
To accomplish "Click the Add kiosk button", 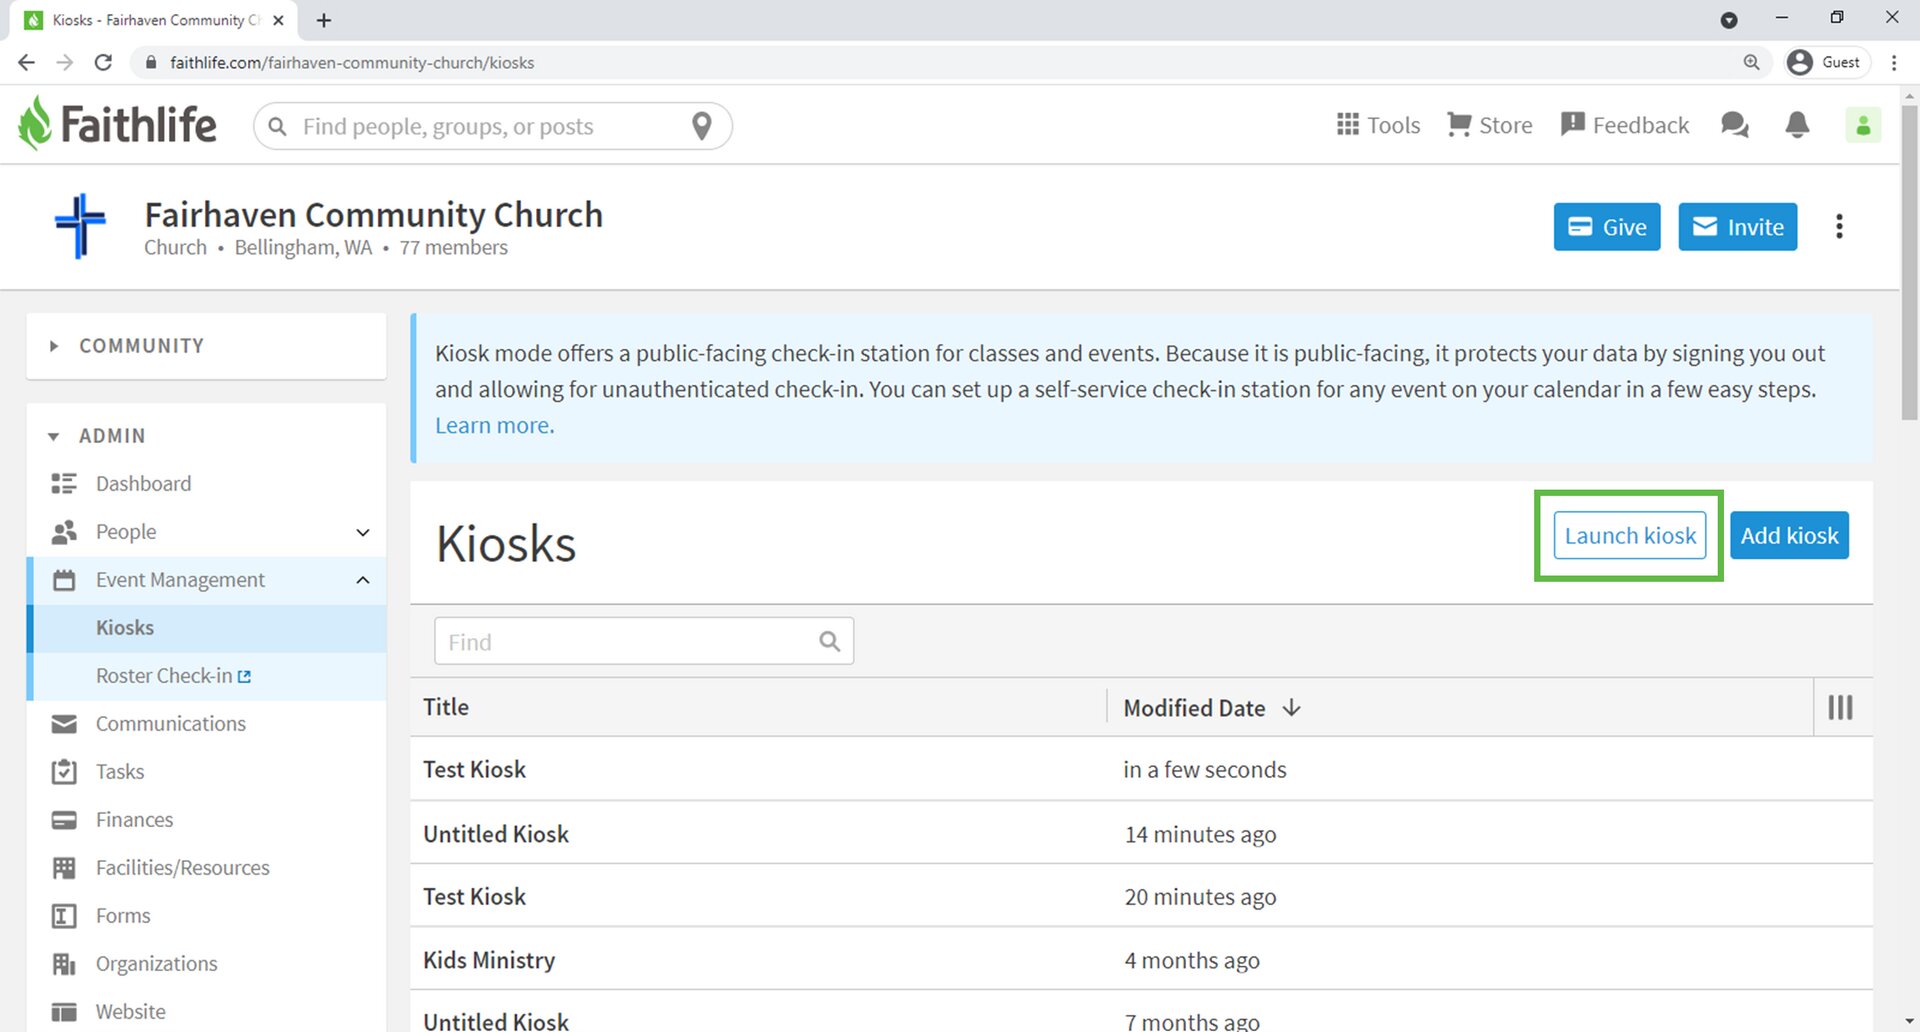I will tap(1789, 536).
